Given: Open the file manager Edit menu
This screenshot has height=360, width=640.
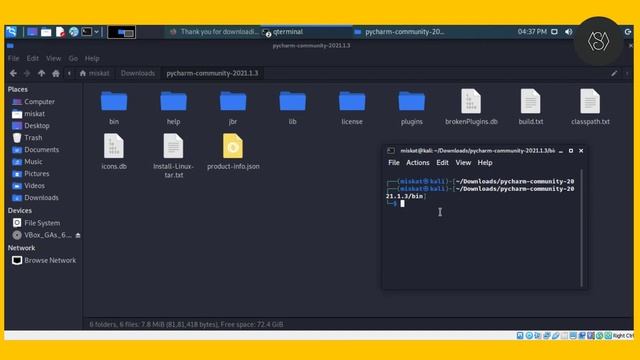Looking at the screenshot, I should 33,58.
